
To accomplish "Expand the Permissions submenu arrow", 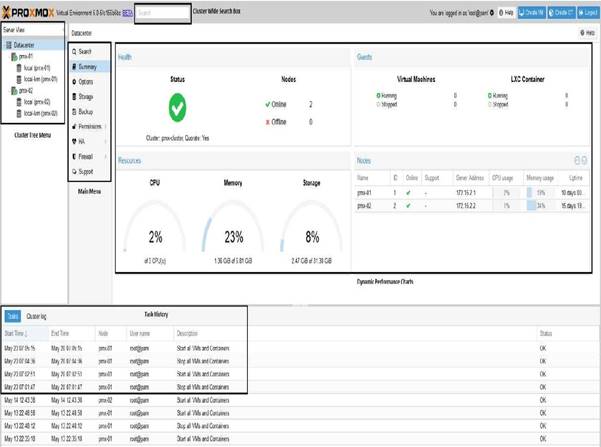I will [105, 127].
